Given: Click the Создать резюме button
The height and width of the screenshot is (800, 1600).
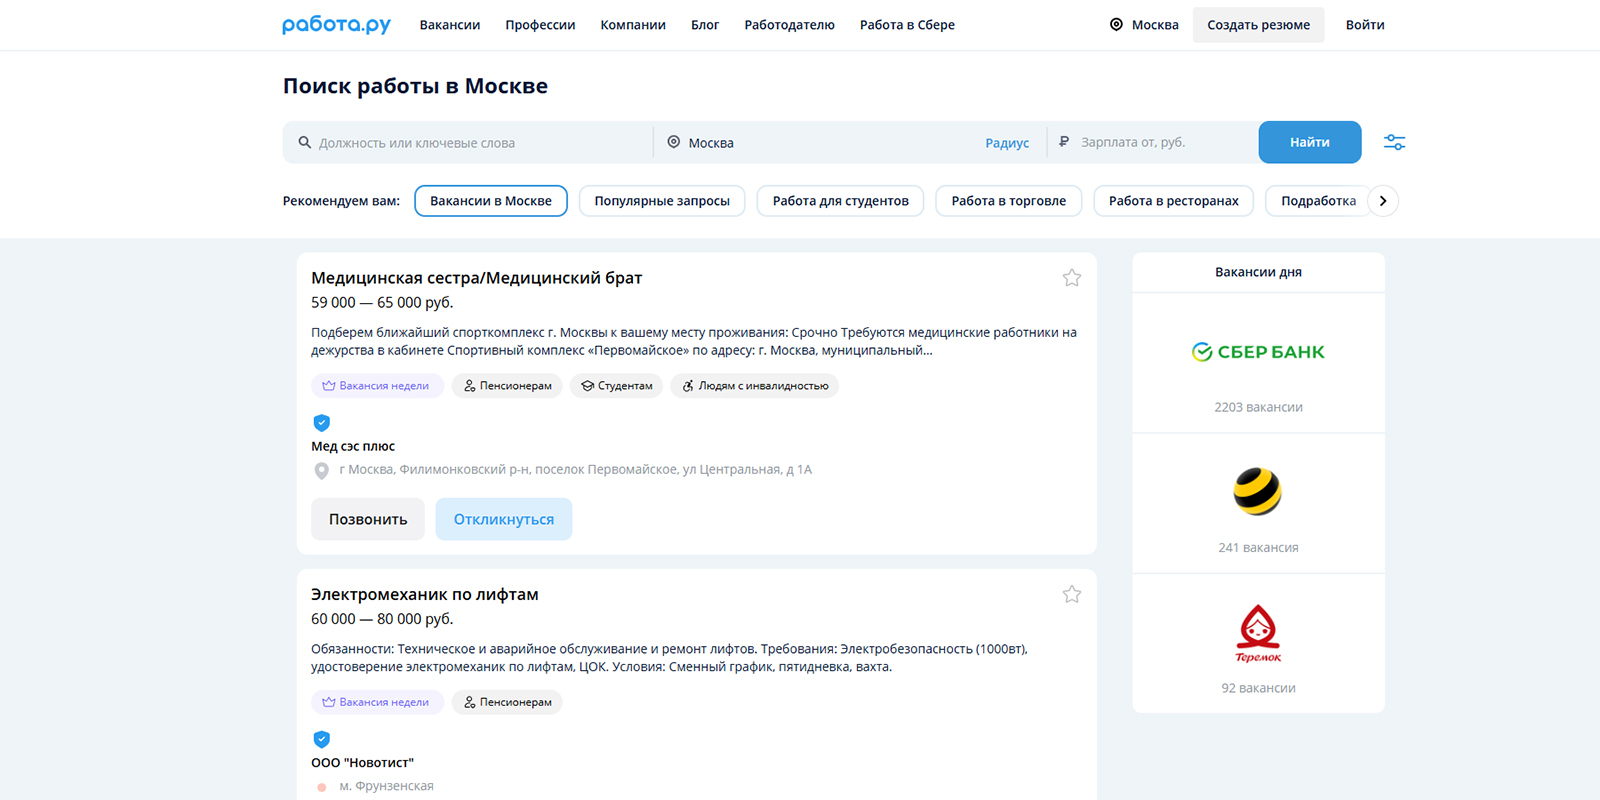Looking at the screenshot, I should 1258,25.
